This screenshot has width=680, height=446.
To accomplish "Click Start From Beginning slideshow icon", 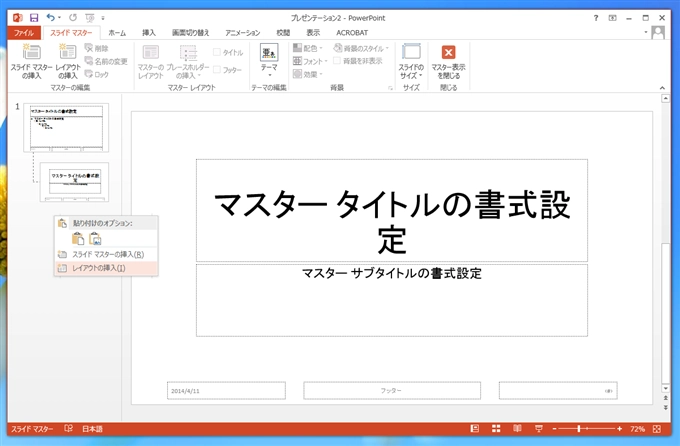I will (x=90, y=18).
